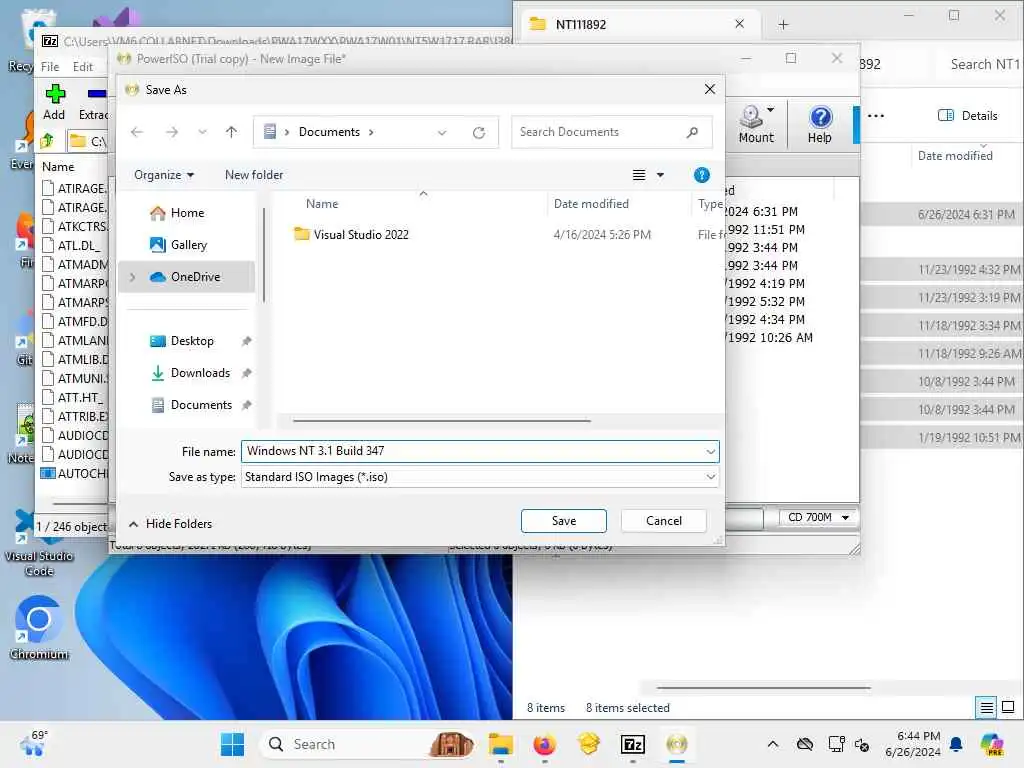Cancel the Save As dialog
Image resolution: width=1024 pixels, height=768 pixels.
tap(664, 520)
